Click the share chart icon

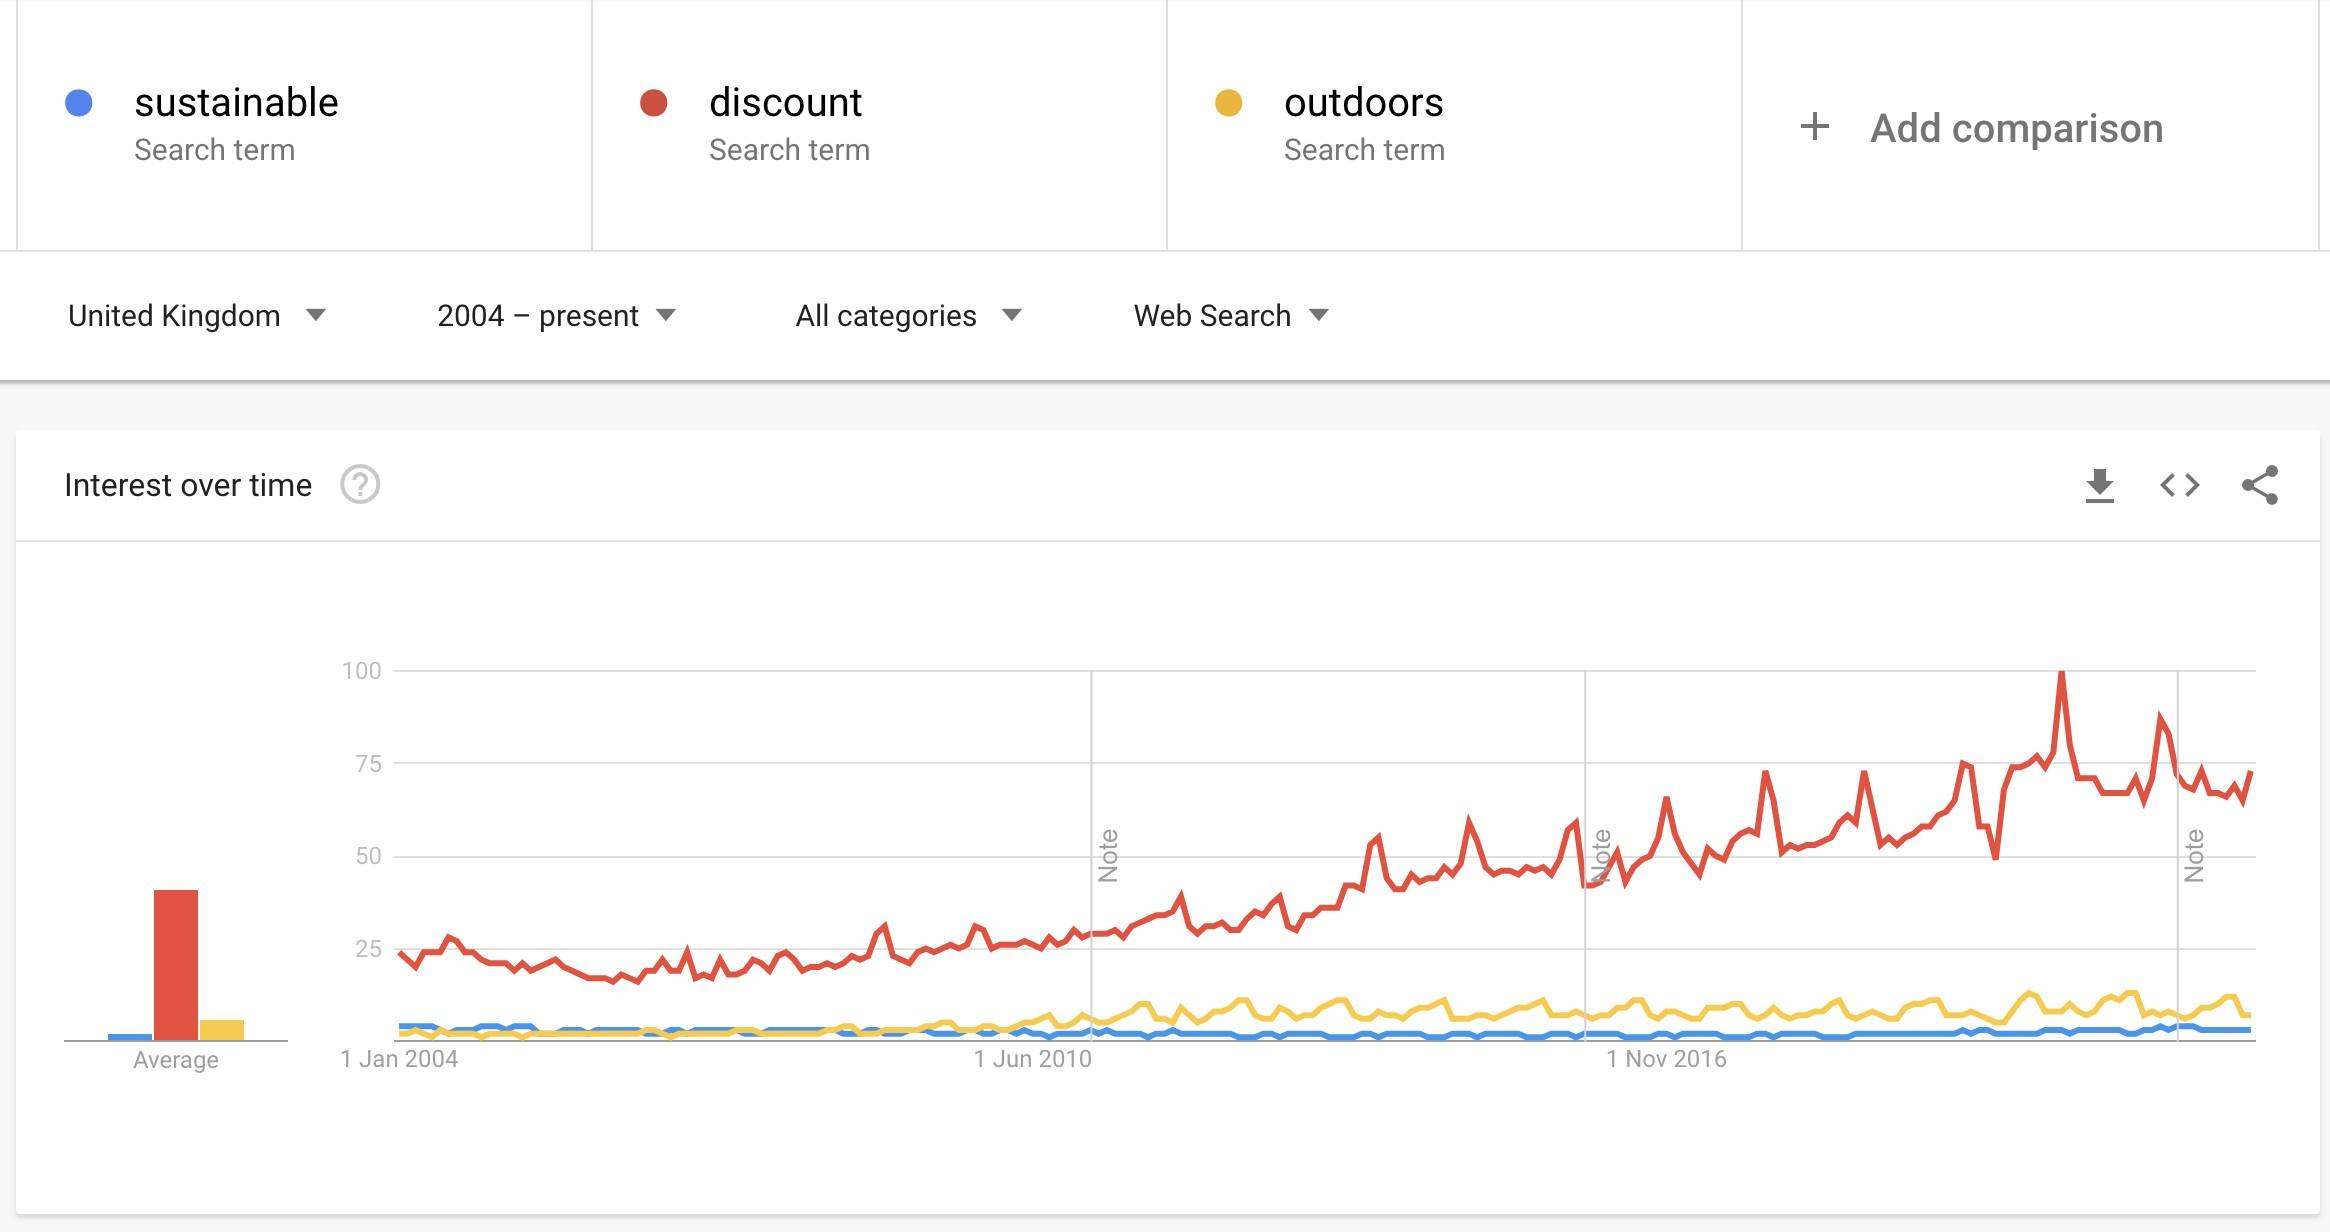2259,486
